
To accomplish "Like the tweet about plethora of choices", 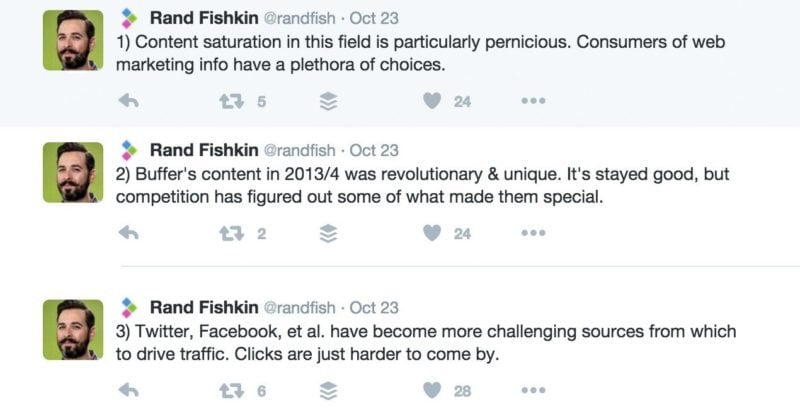I will pyautogui.click(x=432, y=101).
